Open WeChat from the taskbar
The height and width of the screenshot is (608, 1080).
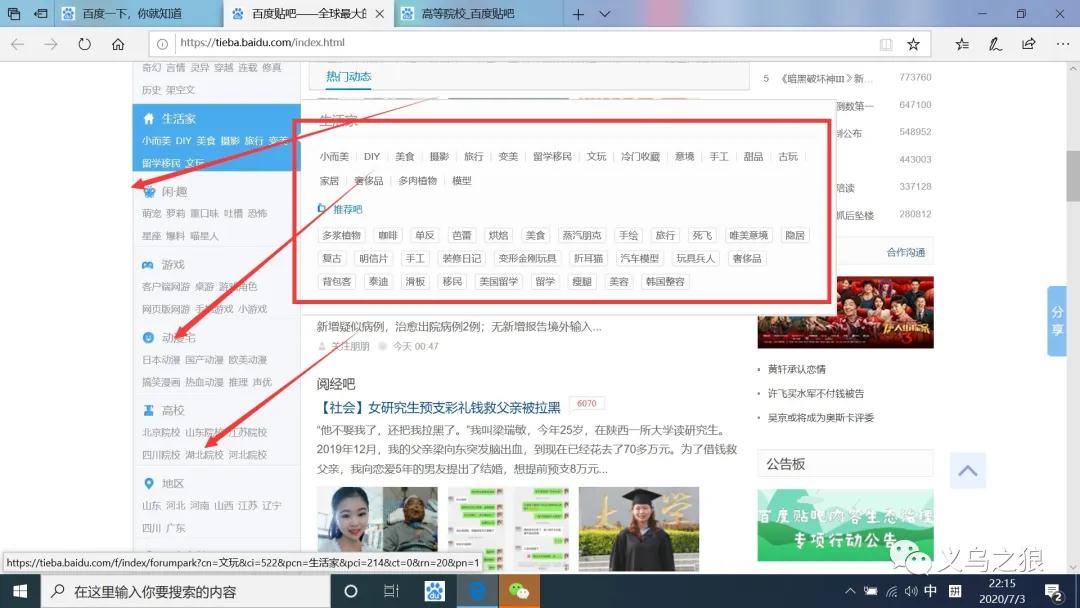[518, 591]
